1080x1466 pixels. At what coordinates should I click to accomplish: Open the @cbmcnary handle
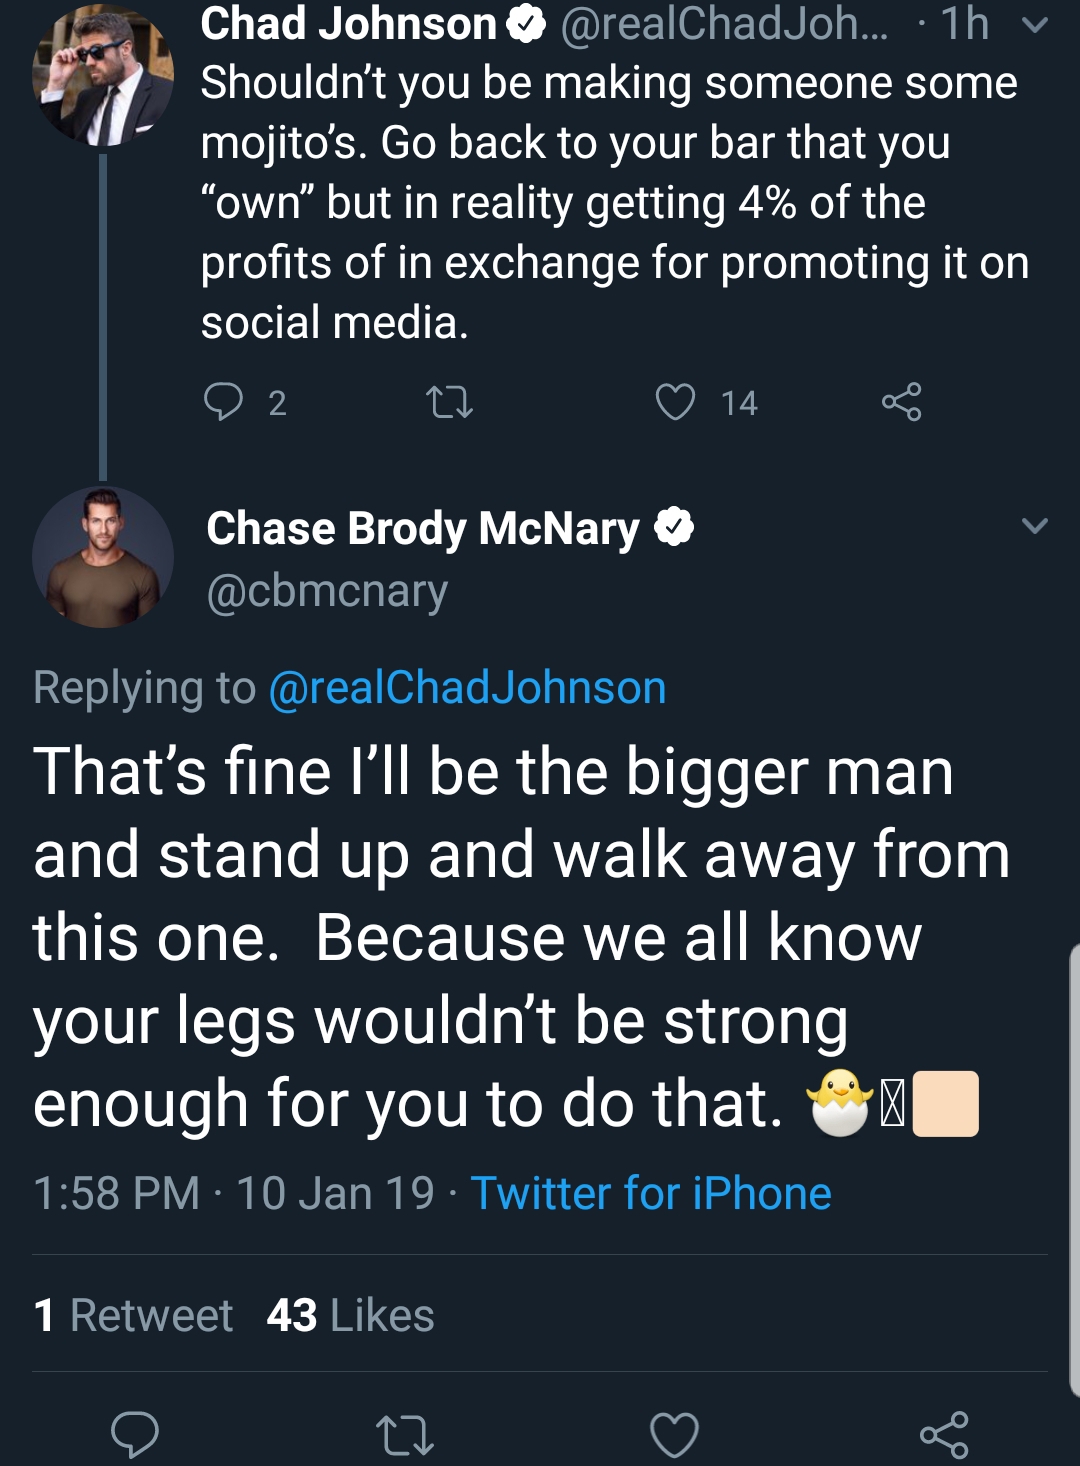[x=327, y=591]
